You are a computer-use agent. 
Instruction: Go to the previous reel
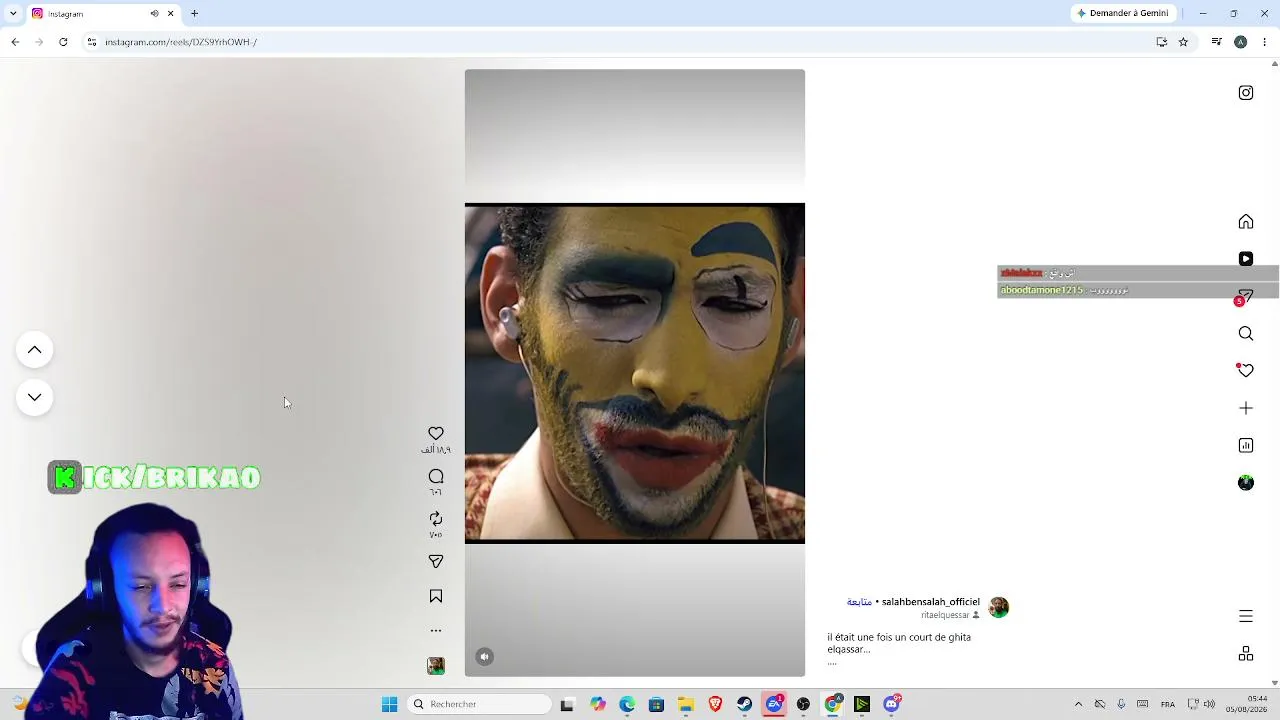click(x=34, y=350)
